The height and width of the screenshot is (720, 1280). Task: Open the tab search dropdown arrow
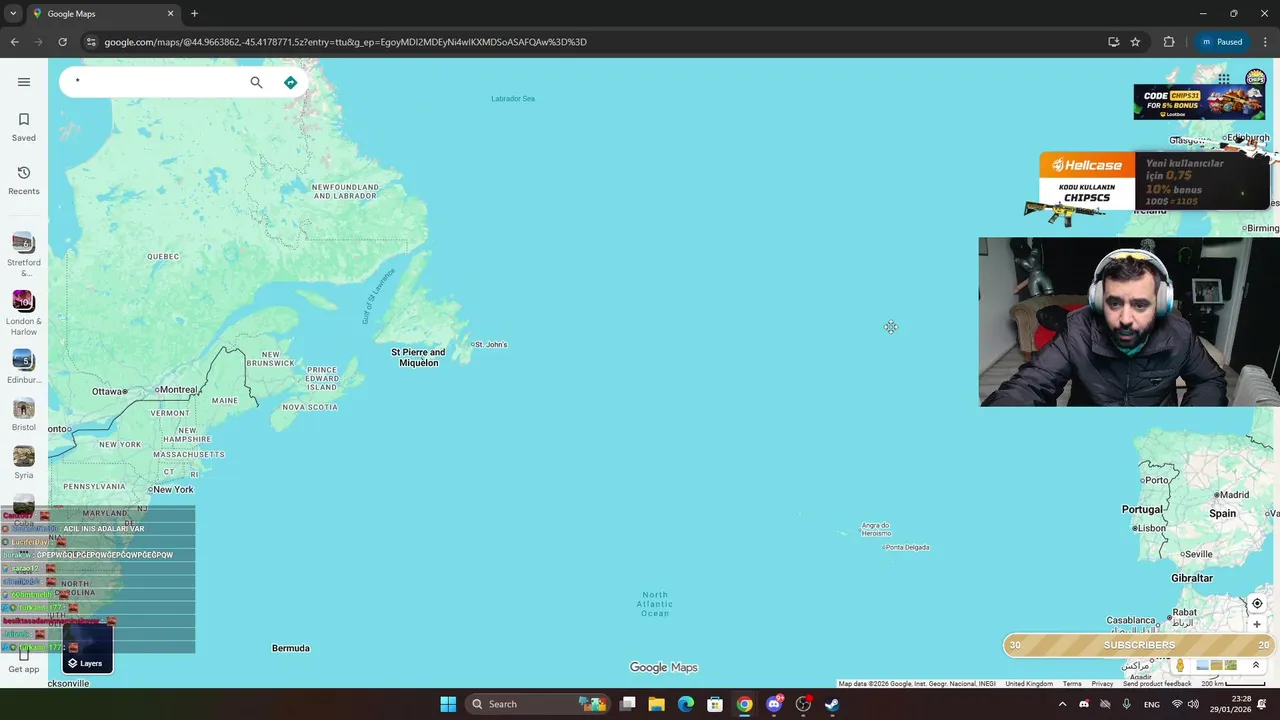coord(12,14)
